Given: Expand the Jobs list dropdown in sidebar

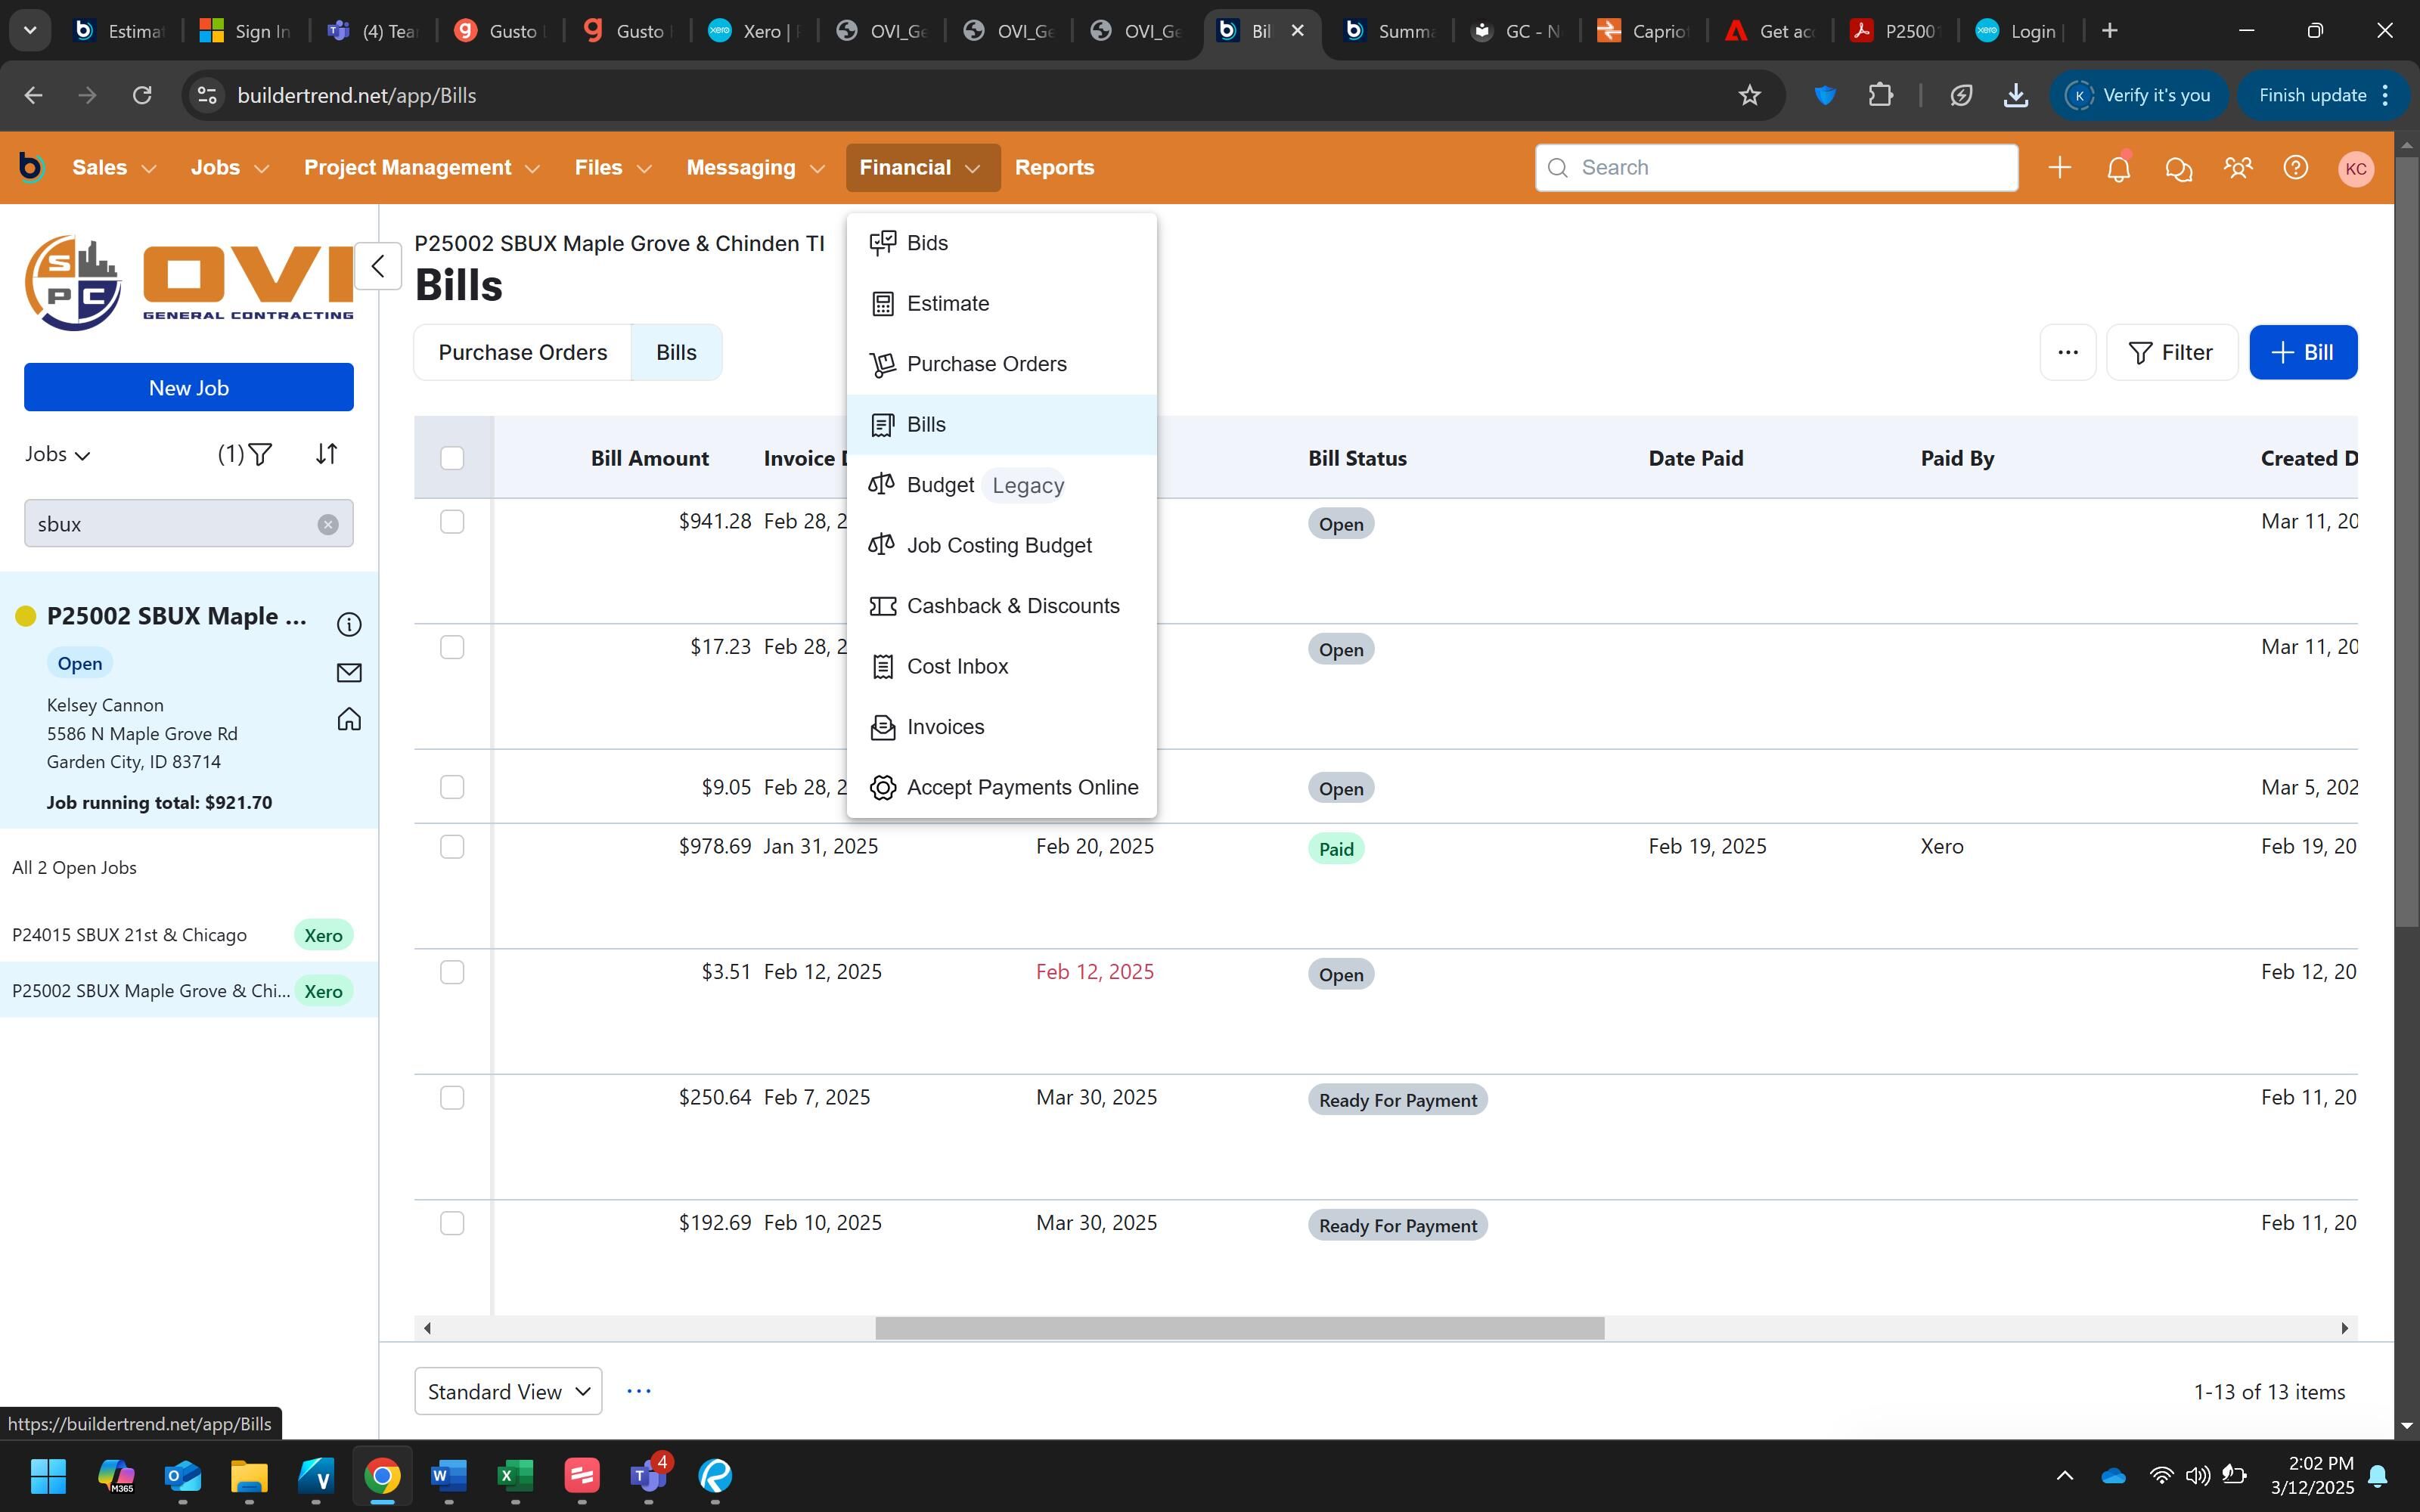Looking at the screenshot, I should [58, 455].
